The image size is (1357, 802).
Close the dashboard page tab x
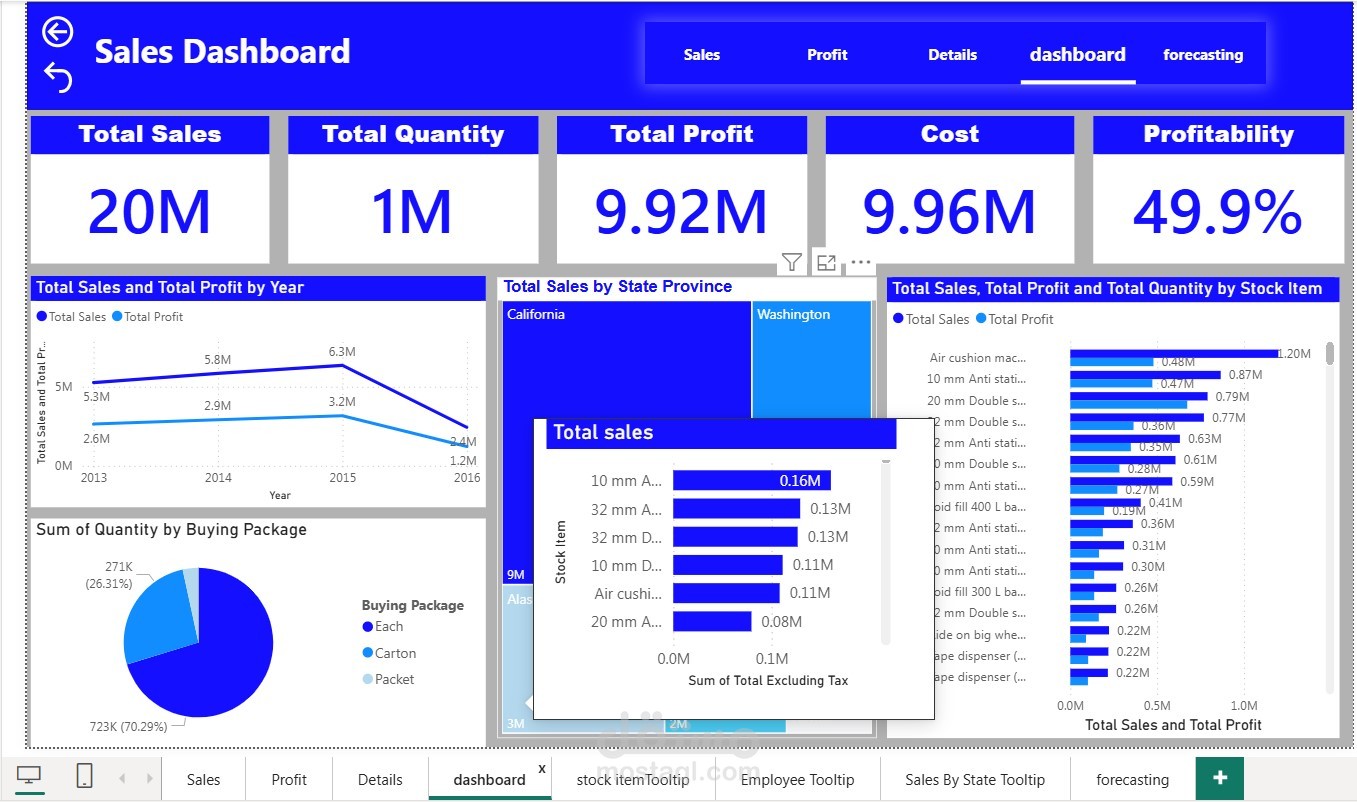[542, 768]
